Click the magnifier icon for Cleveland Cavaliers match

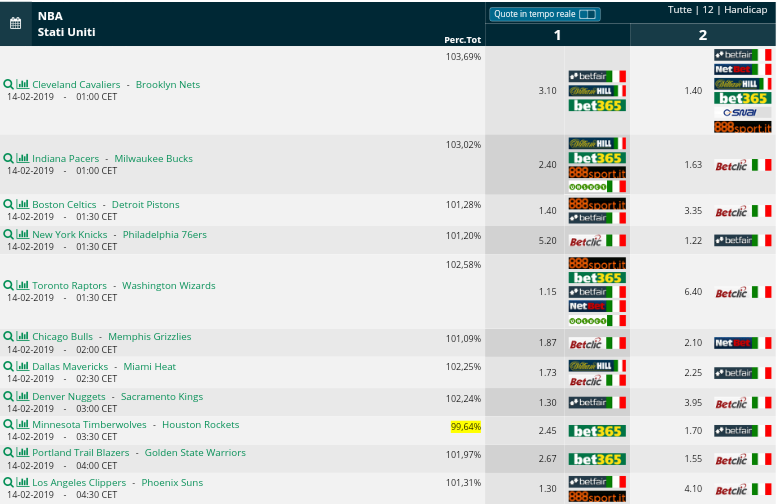click(8, 84)
